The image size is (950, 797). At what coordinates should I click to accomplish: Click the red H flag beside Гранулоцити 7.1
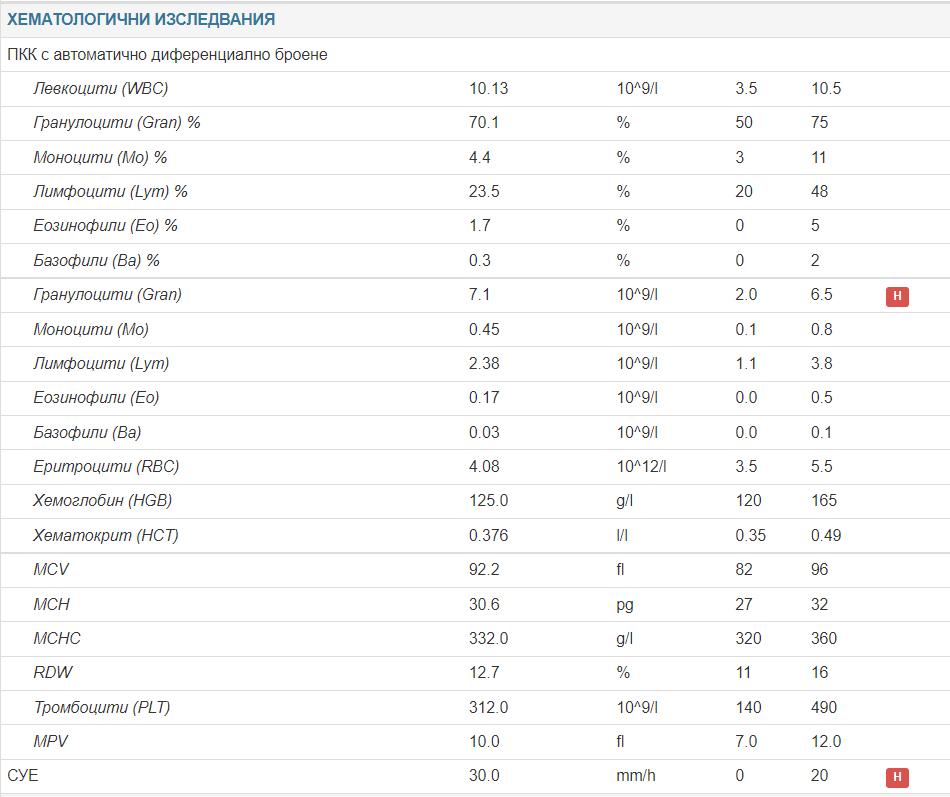point(897,295)
